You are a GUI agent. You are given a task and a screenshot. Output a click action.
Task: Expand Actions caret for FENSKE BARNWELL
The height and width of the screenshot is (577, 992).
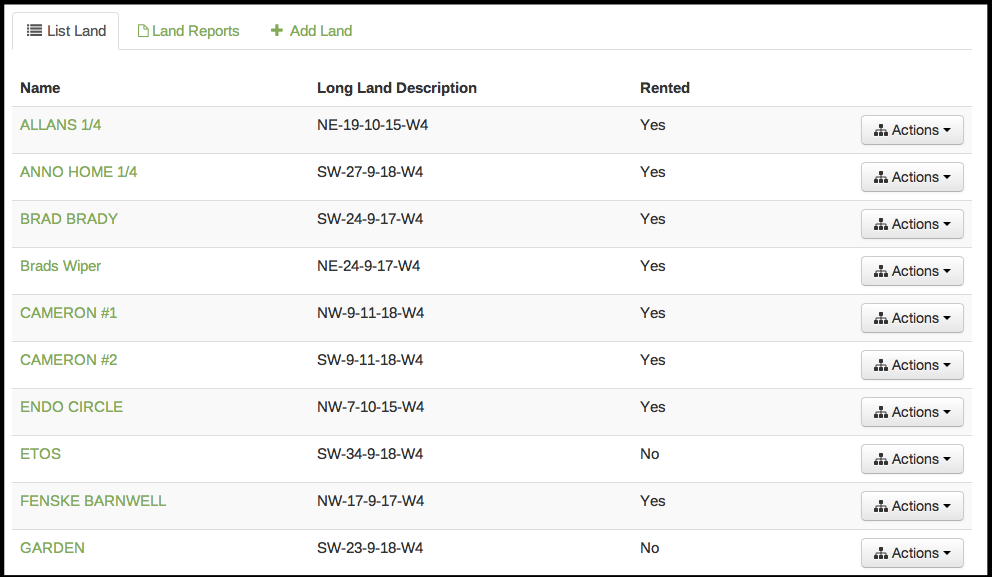coord(946,506)
